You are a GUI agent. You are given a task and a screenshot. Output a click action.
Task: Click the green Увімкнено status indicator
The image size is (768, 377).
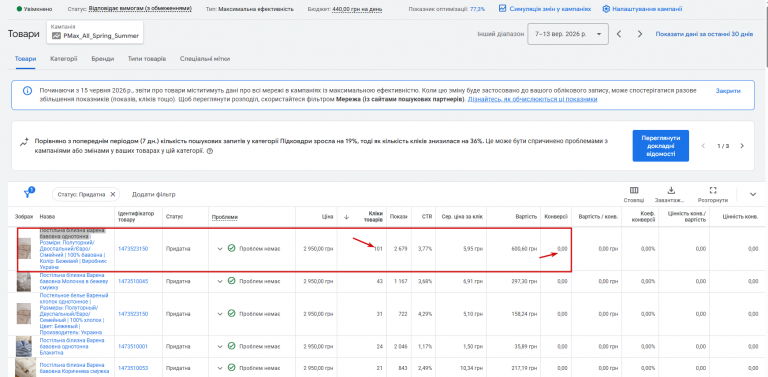pos(19,9)
